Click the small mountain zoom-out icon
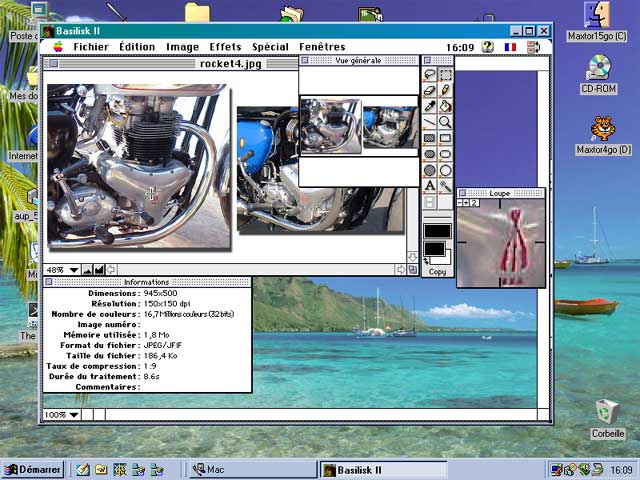This screenshot has height=480, width=640. pyautogui.click(x=87, y=270)
